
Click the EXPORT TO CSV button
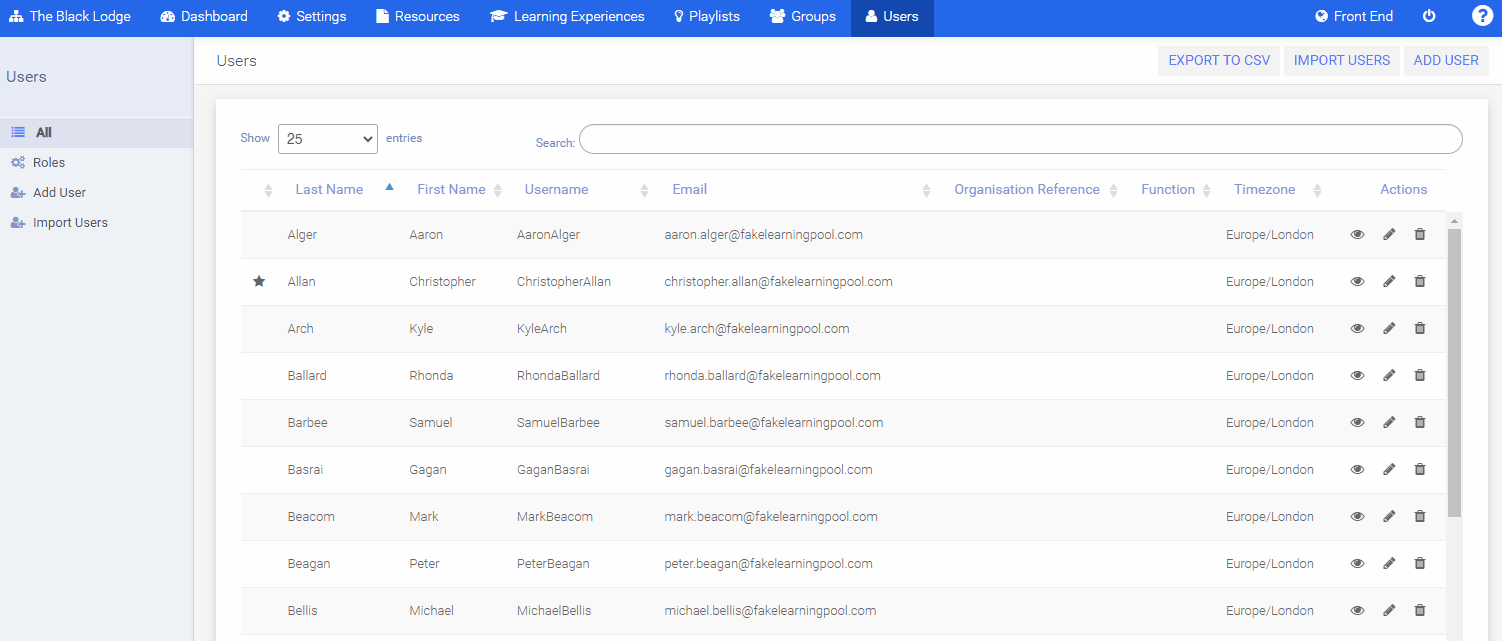pos(1219,61)
